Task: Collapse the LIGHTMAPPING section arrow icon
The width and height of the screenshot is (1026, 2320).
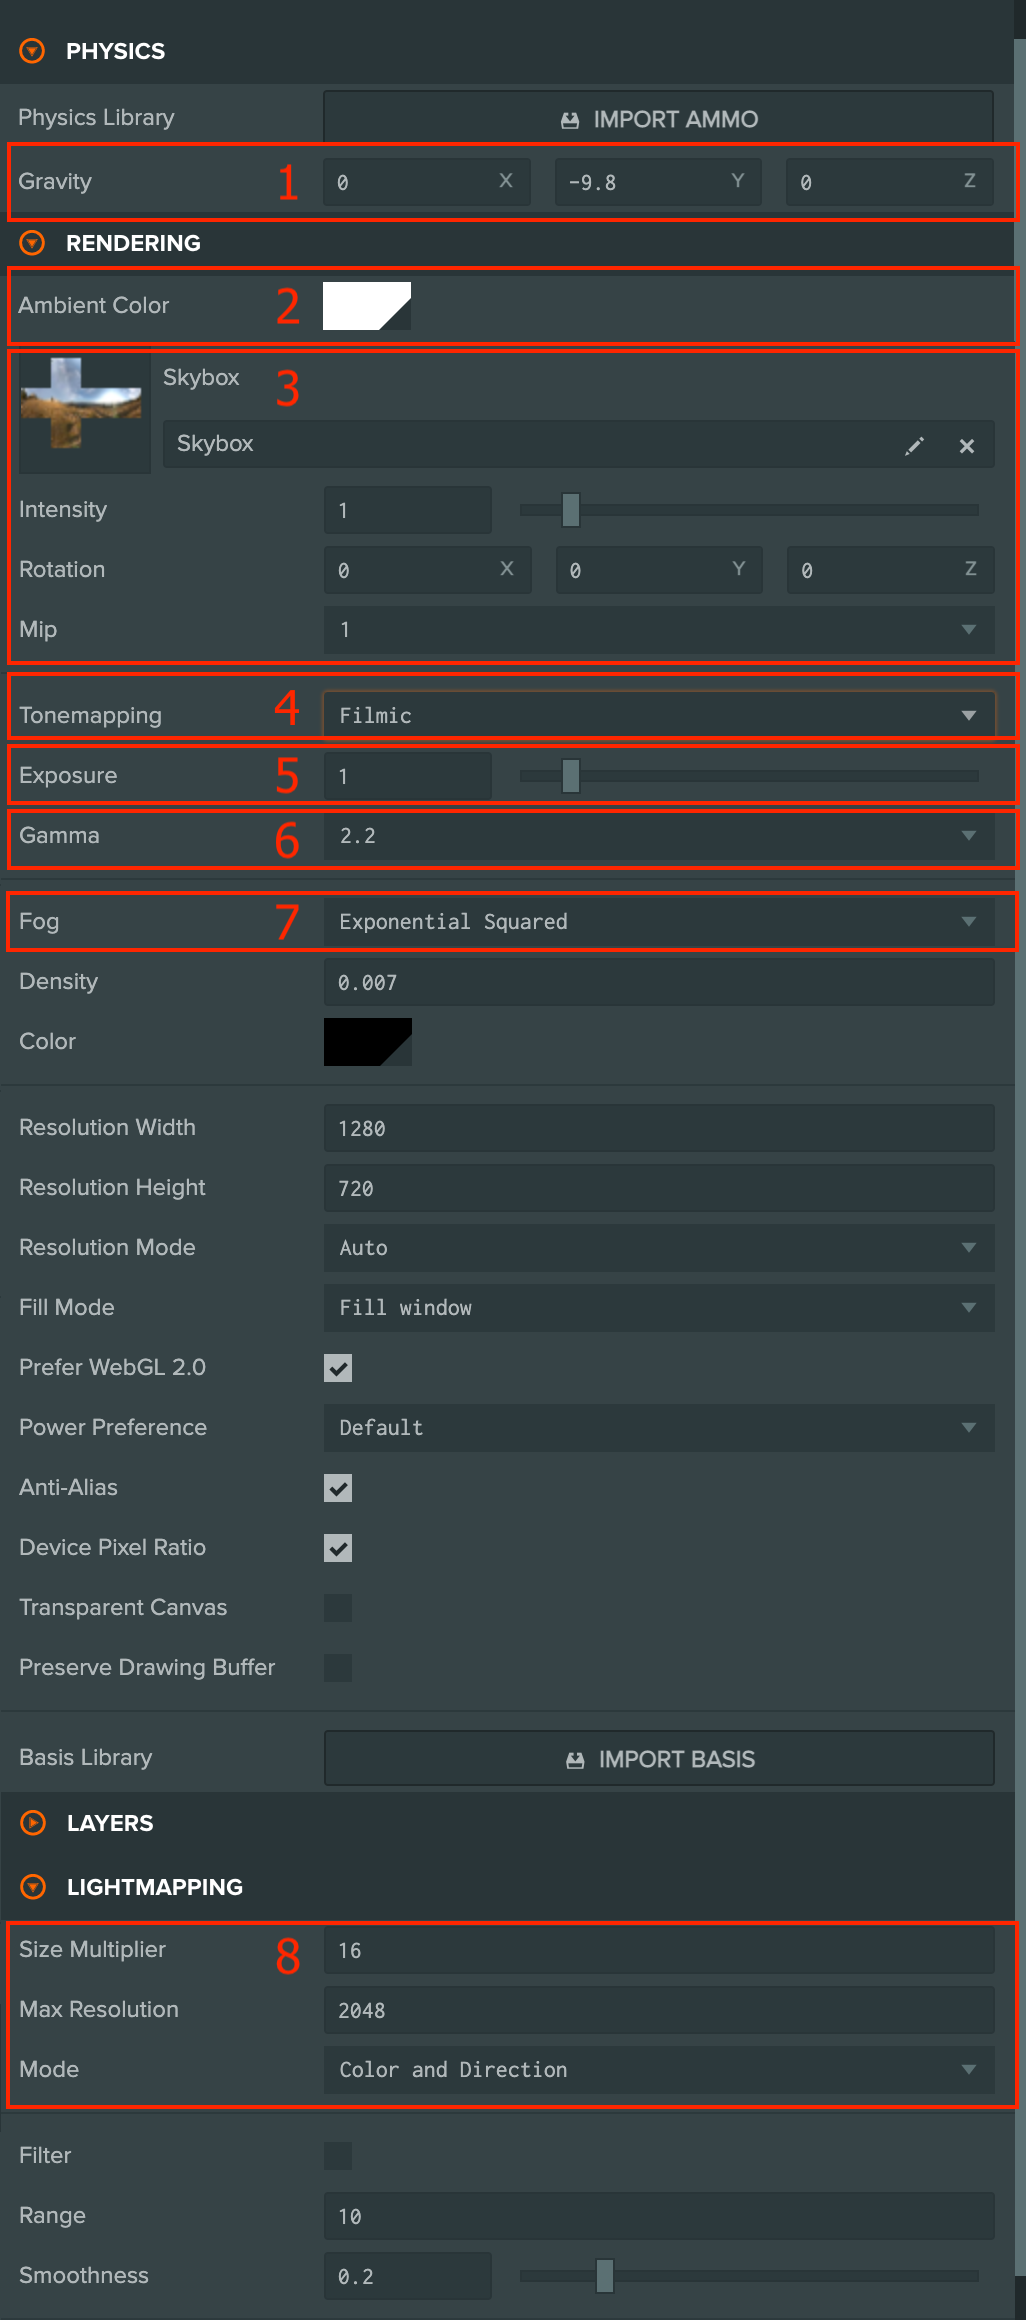Action: [33, 1887]
